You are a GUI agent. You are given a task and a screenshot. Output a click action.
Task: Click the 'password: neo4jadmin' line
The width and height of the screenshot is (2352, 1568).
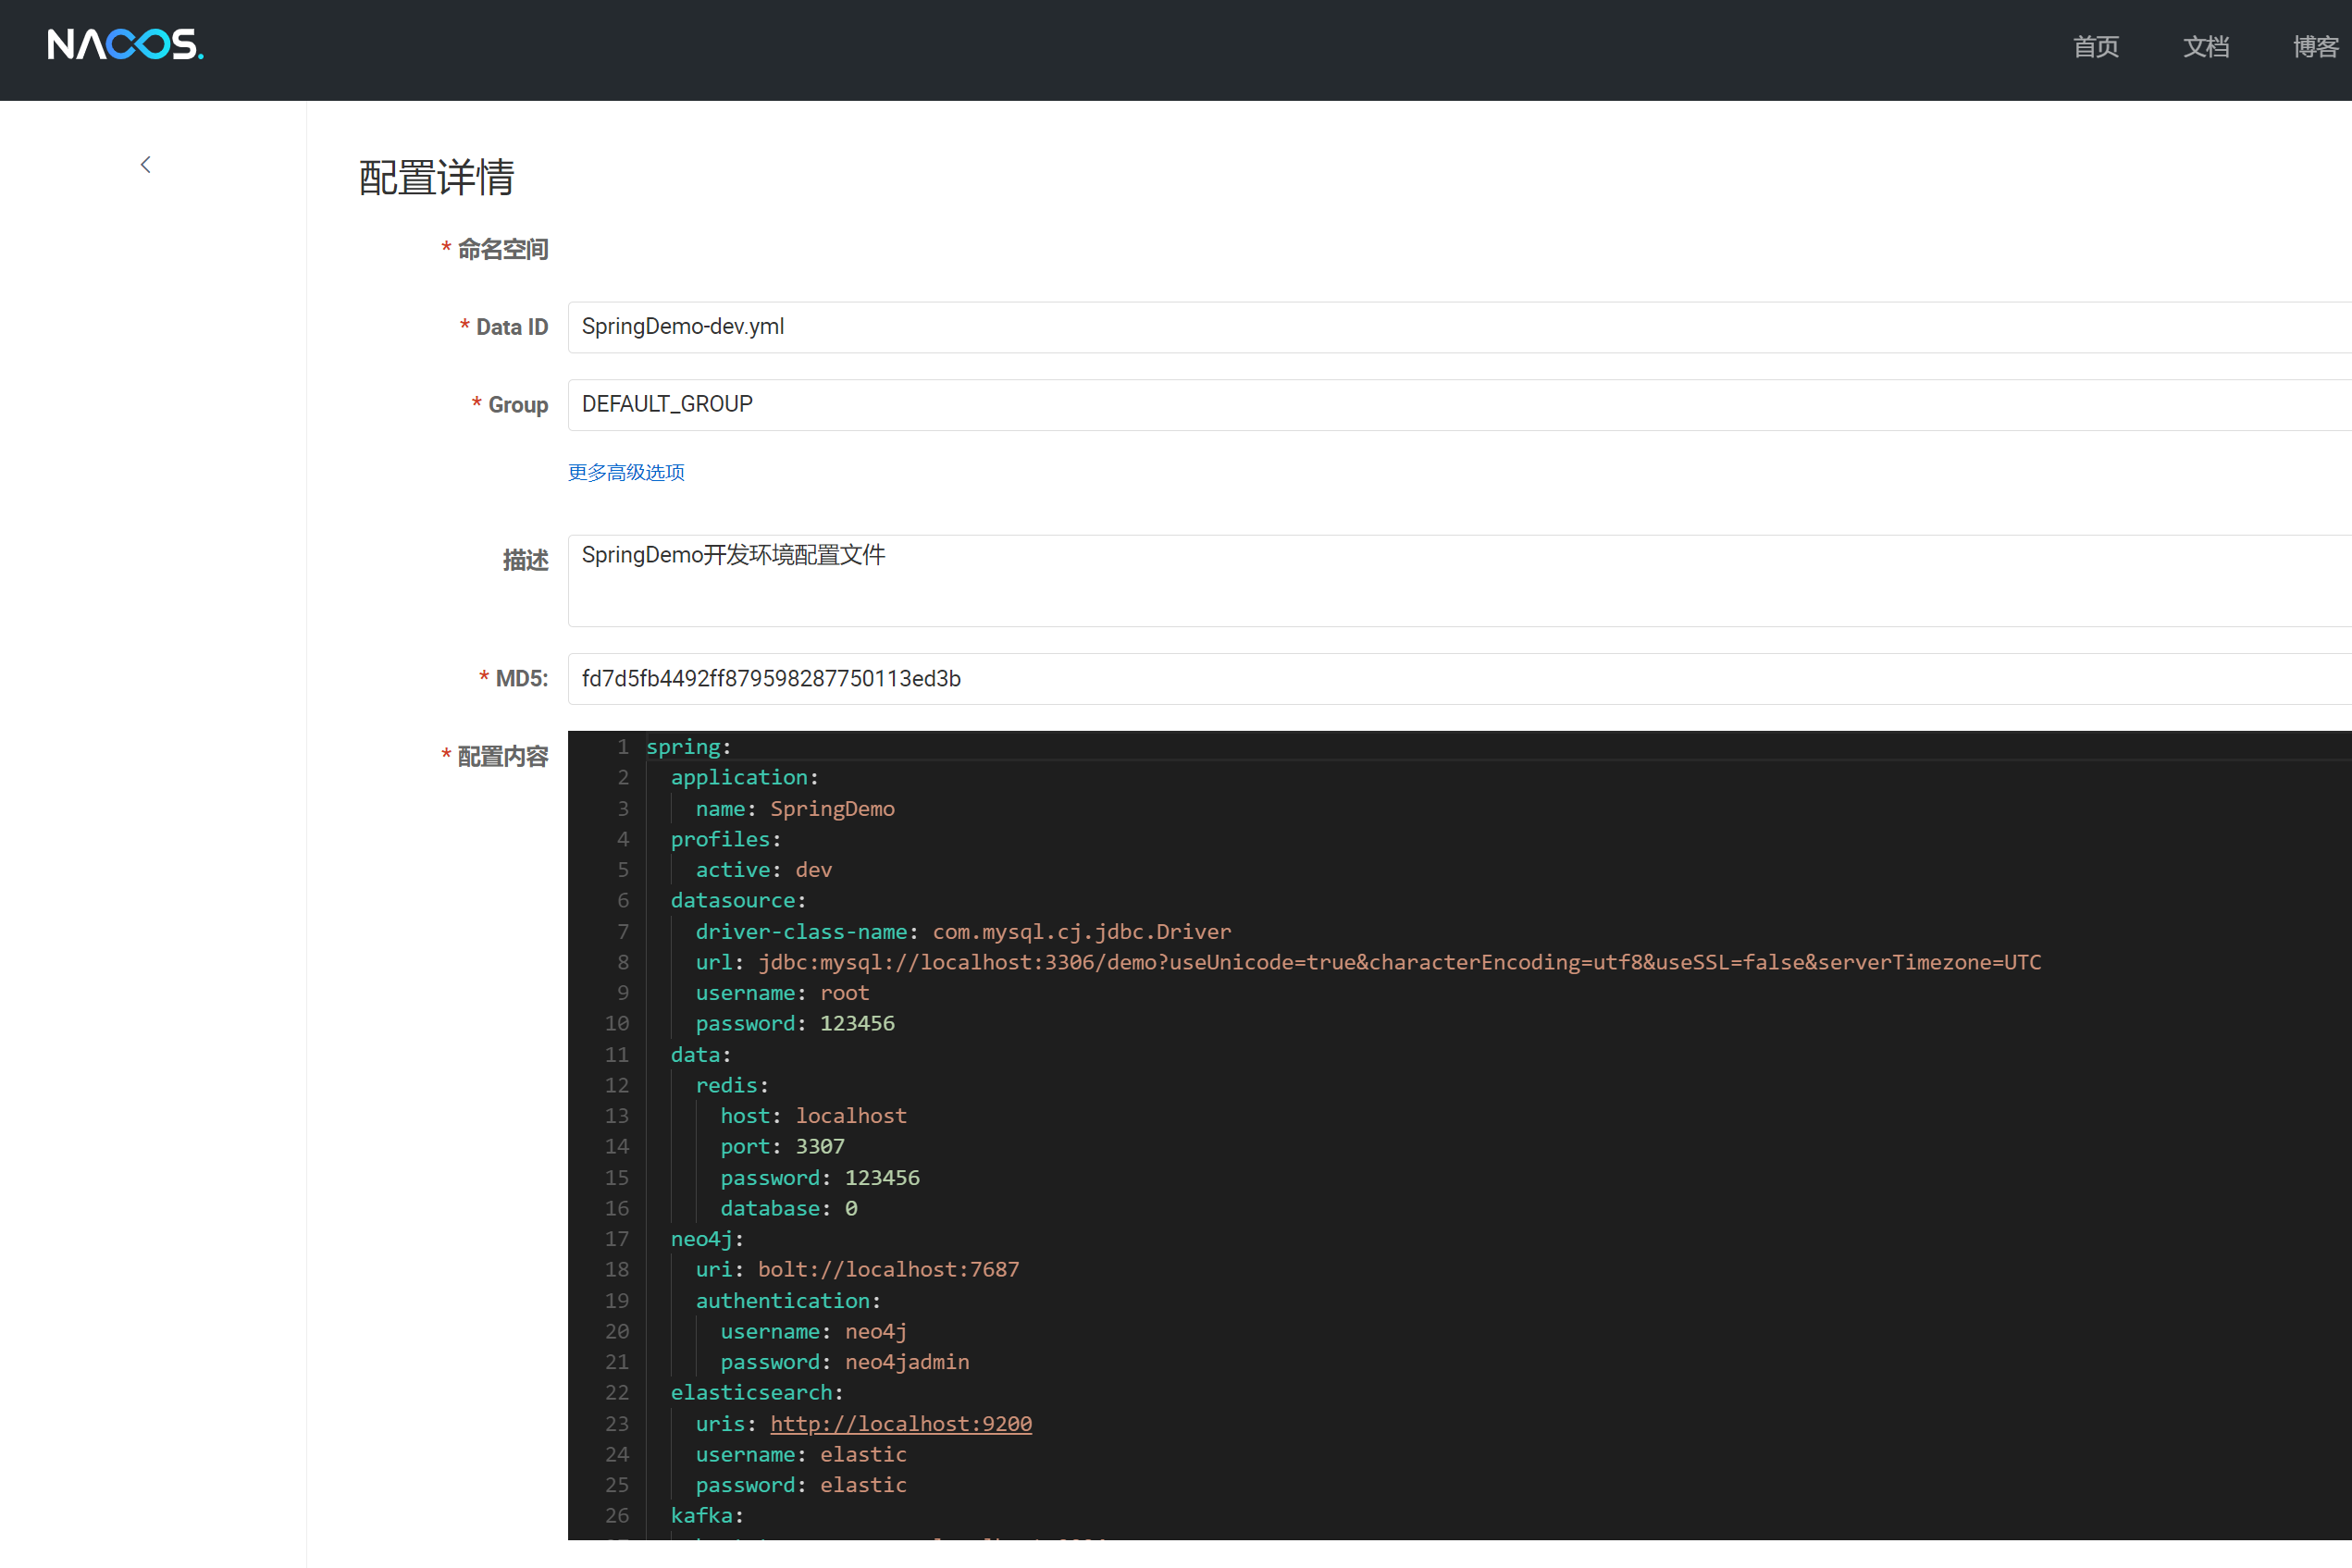pos(844,1362)
